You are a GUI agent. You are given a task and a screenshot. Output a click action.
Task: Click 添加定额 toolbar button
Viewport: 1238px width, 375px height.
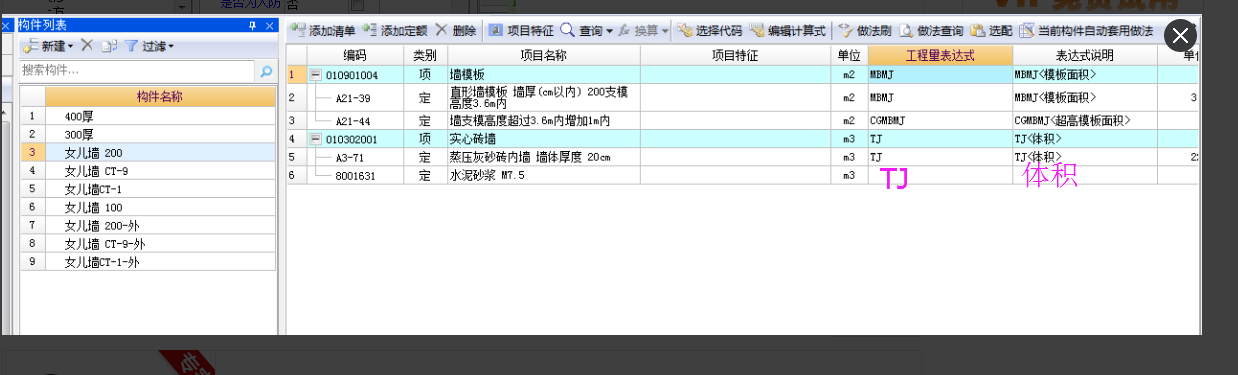pyautogui.click(x=395, y=31)
